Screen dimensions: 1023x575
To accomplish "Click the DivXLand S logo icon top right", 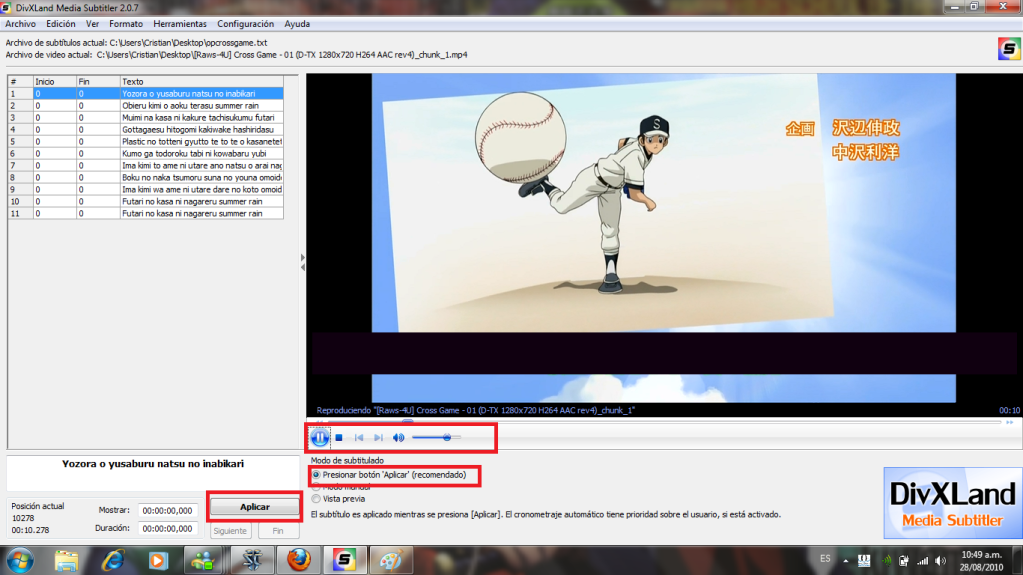I will click(1009, 49).
